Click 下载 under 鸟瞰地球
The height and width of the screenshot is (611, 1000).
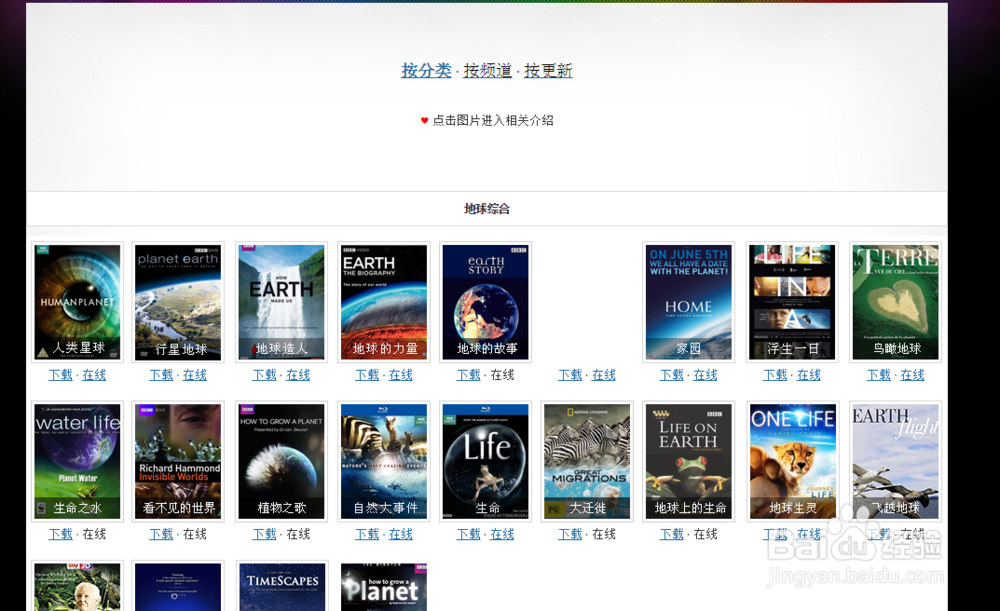tap(879, 375)
